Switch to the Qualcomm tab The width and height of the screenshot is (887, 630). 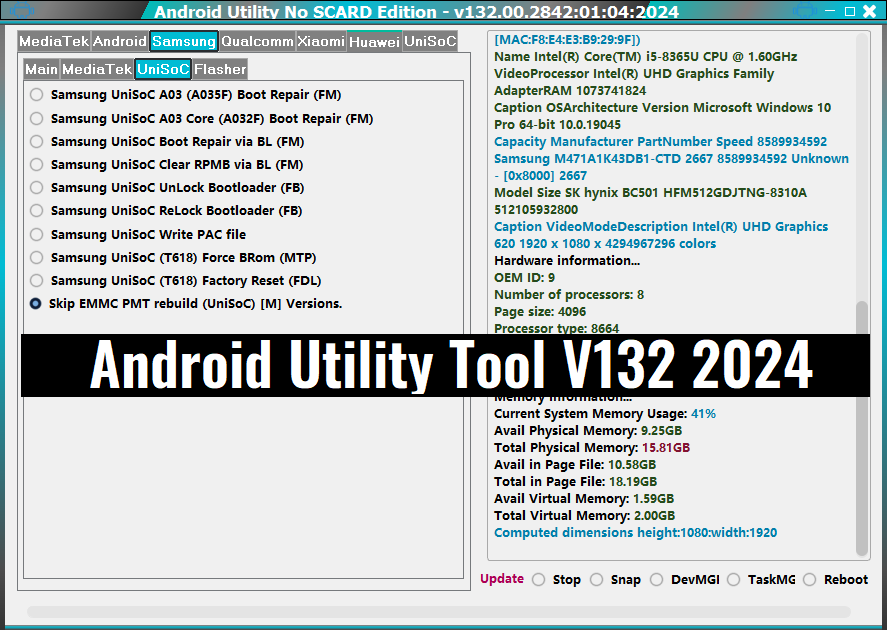coord(257,41)
